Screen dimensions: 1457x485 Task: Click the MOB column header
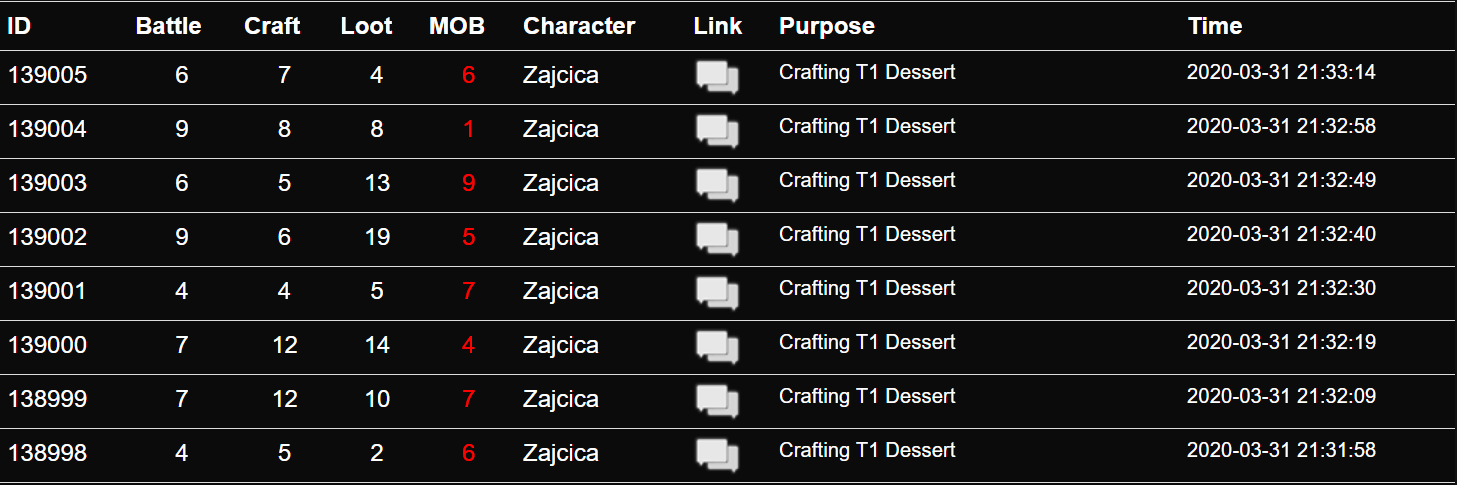(x=457, y=26)
